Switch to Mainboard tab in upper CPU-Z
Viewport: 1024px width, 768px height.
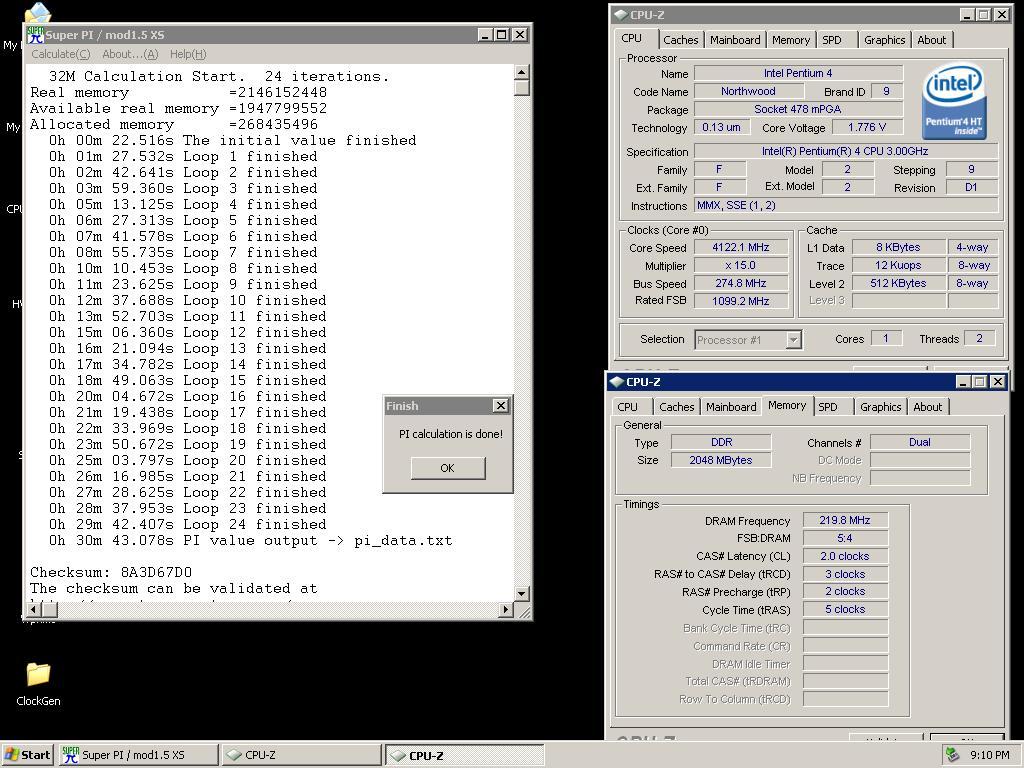pos(735,40)
